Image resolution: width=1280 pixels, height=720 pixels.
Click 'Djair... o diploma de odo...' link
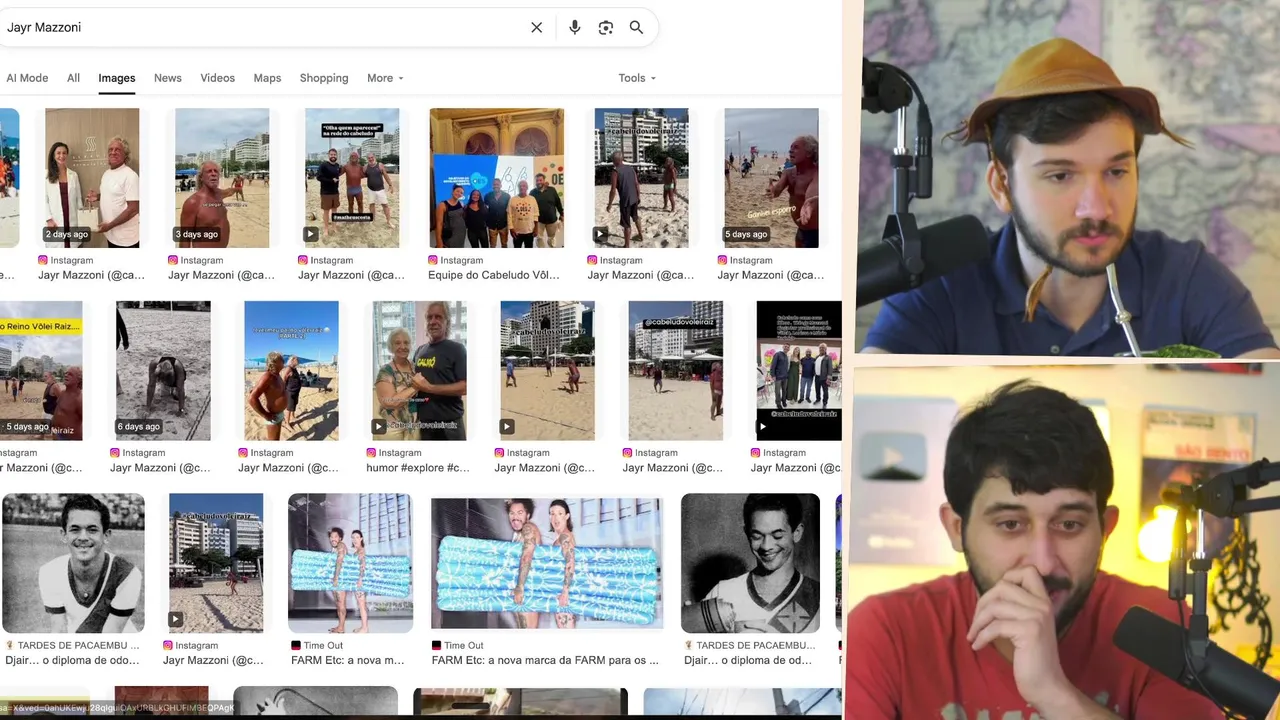(x=72, y=660)
